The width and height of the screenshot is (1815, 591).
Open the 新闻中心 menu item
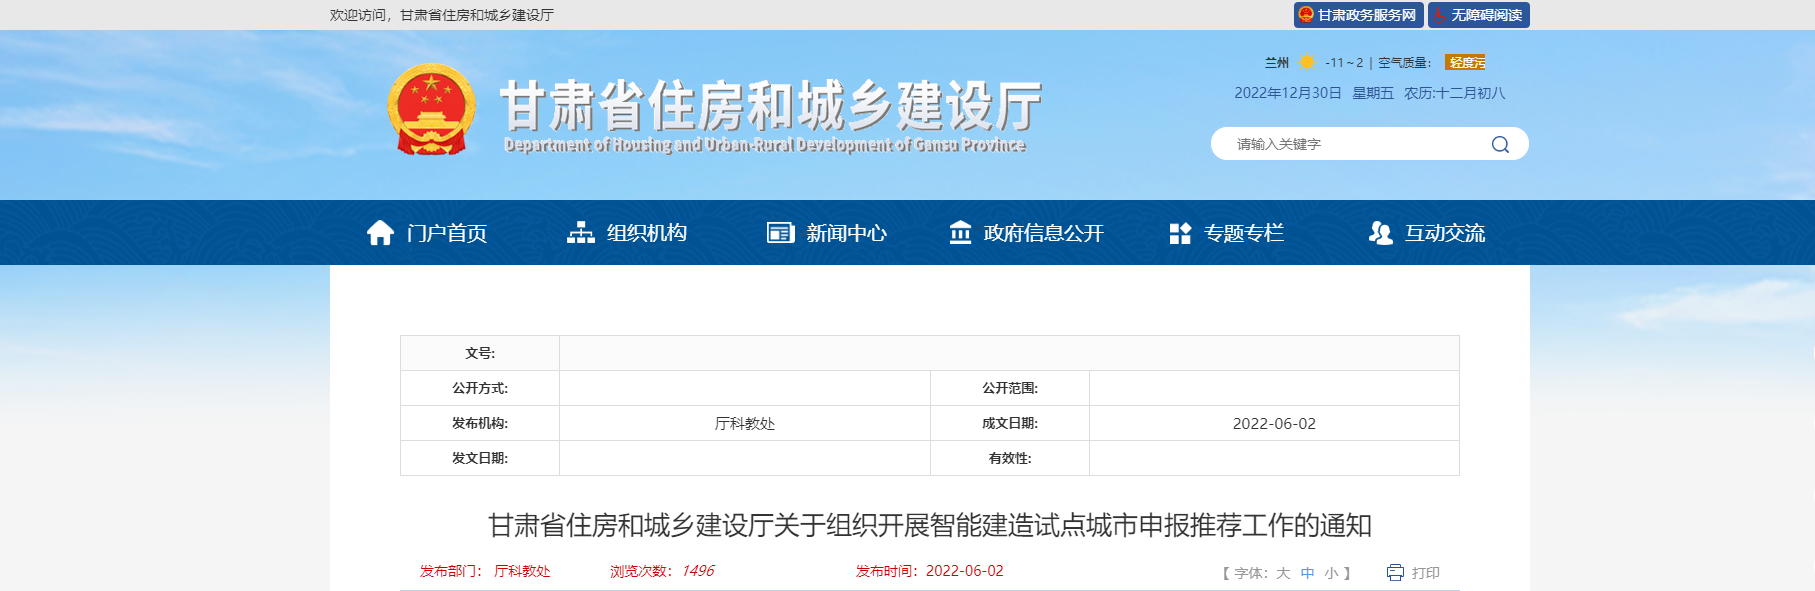coord(846,233)
